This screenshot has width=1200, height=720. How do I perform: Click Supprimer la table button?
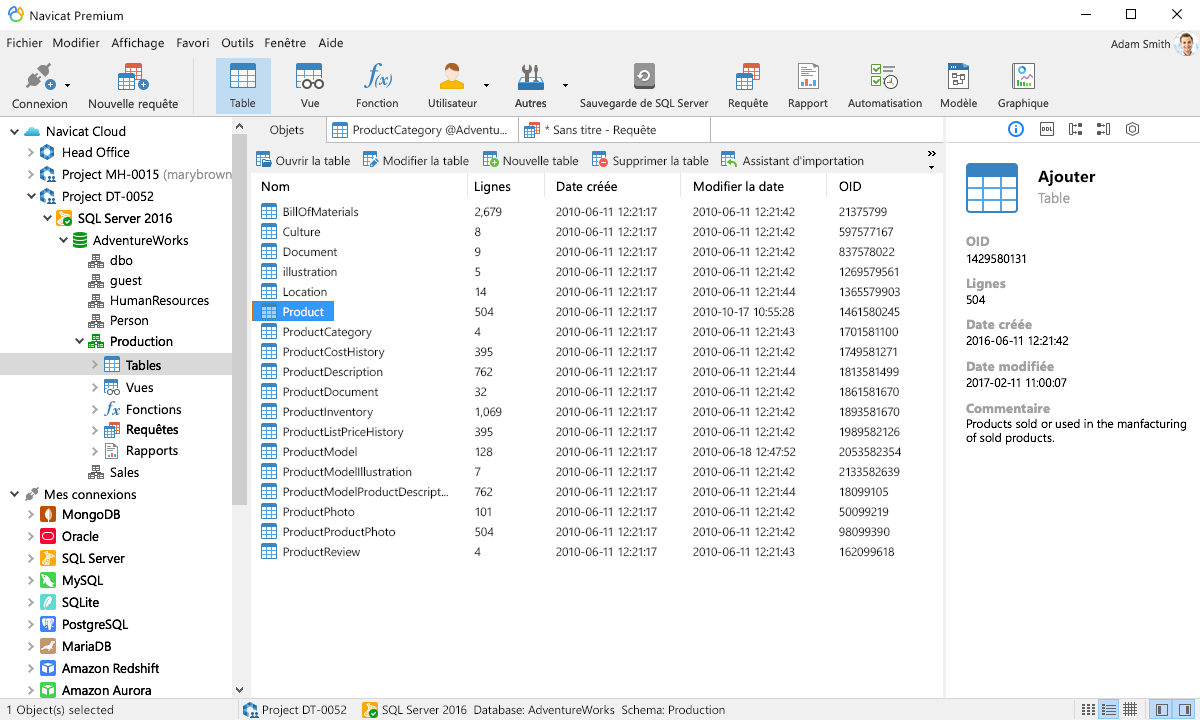pyautogui.click(x=650, y=160)
